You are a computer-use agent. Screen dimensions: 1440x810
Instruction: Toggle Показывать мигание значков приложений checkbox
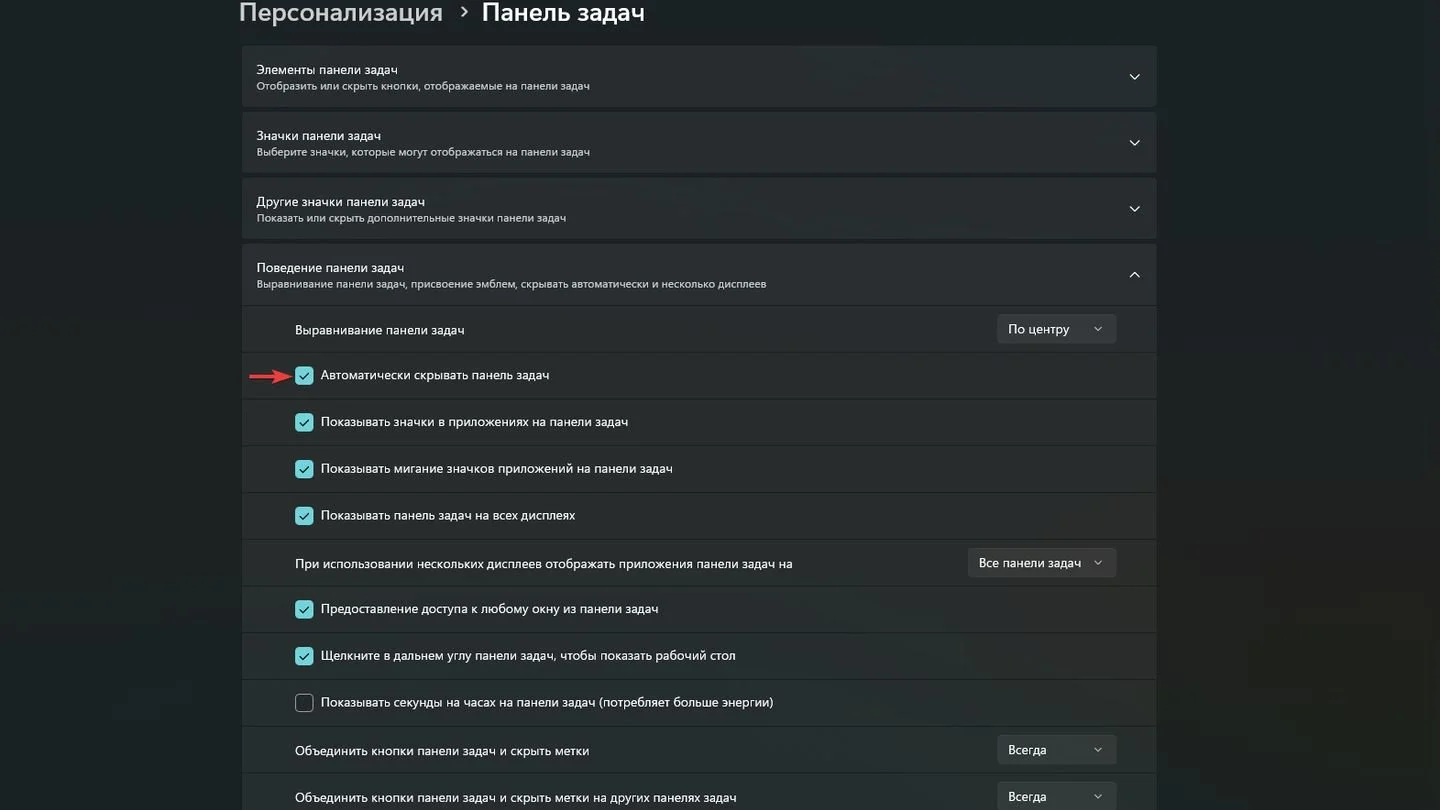[x=304, y=469]
